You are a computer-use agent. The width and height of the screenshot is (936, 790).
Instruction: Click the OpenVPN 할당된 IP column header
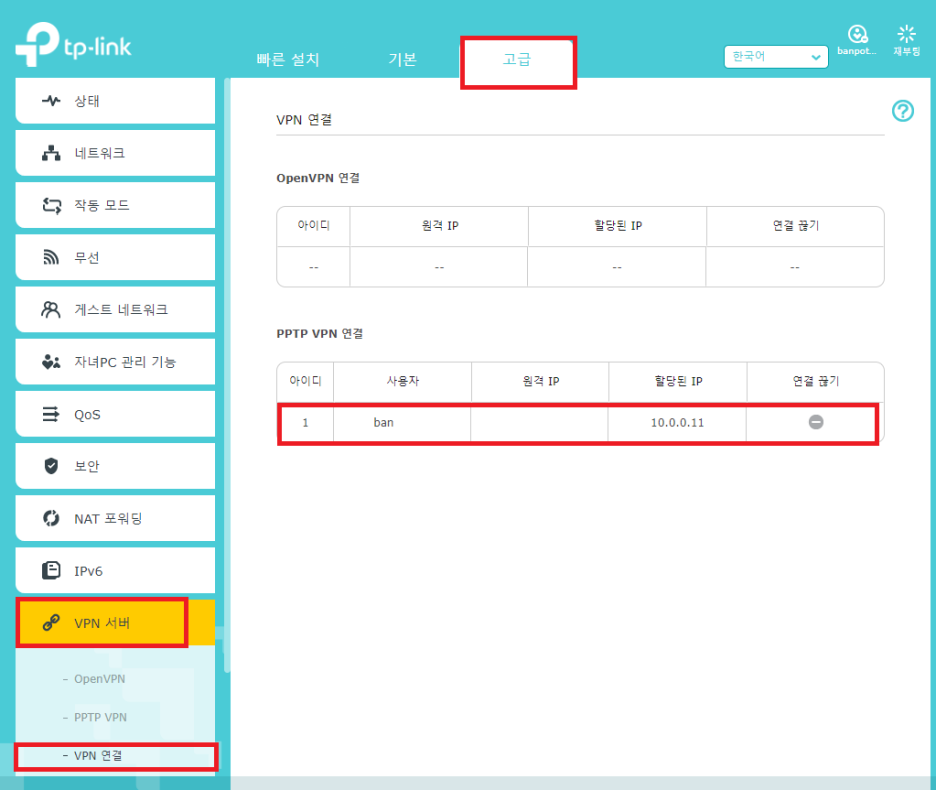point(617,226)
